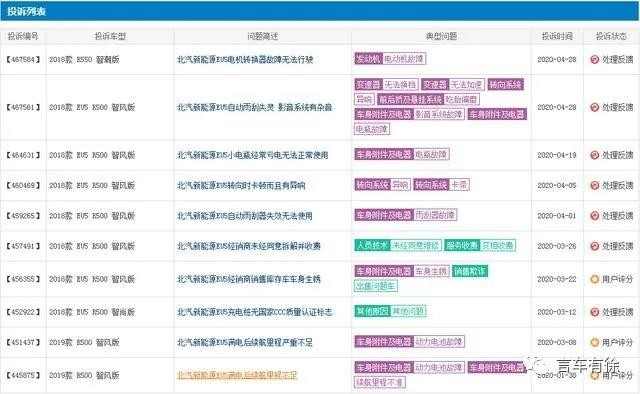This screenshot has height=394, width=640.
Task: Click the date 2020-03-26 in row 457491
Action: pos(557,246)
